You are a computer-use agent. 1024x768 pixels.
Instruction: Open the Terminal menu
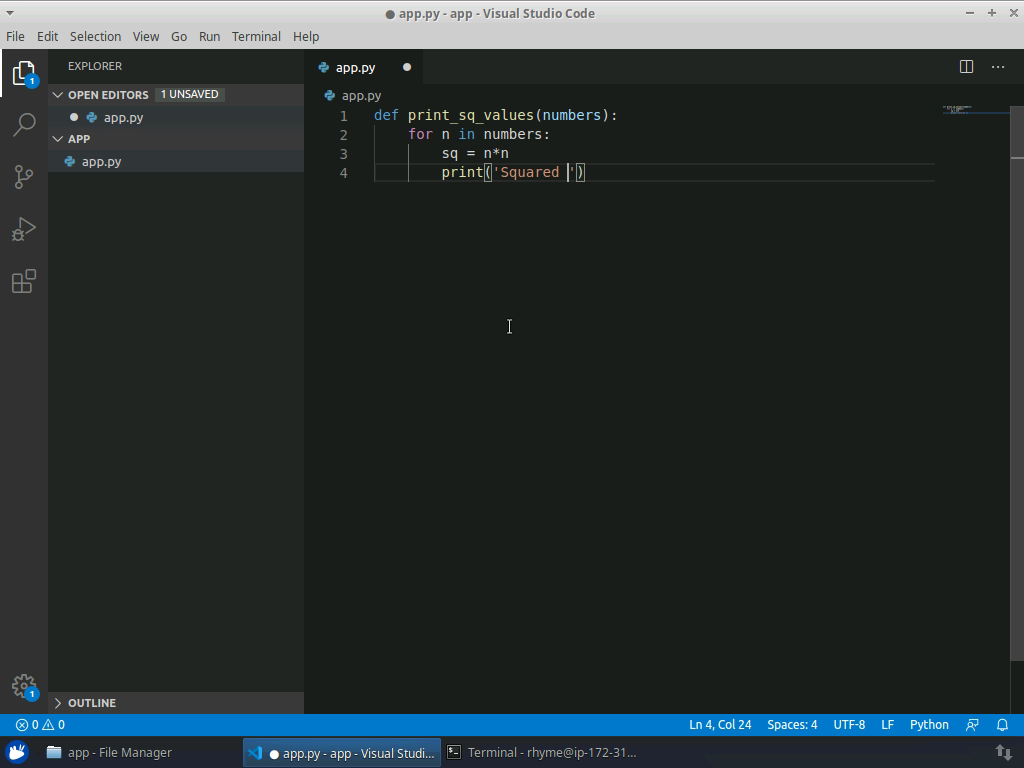[255, 36]
